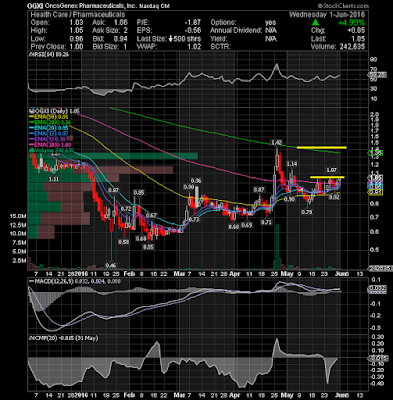The width and height of the screenshot is (393, 400).
Task: Click the VWAP value 1.02
Action: pos(194,47)
